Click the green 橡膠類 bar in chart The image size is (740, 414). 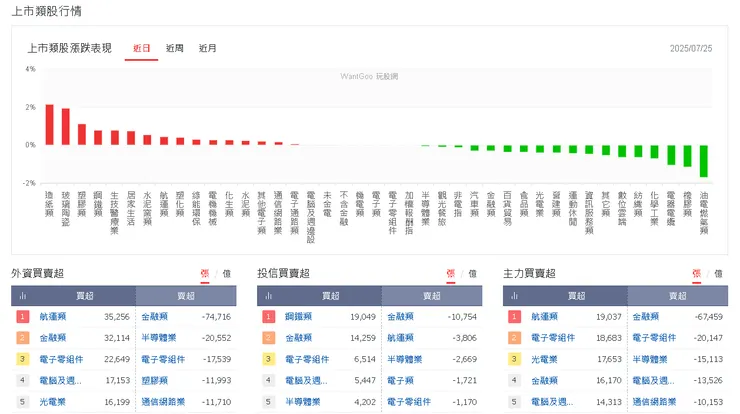click(688, 156)
